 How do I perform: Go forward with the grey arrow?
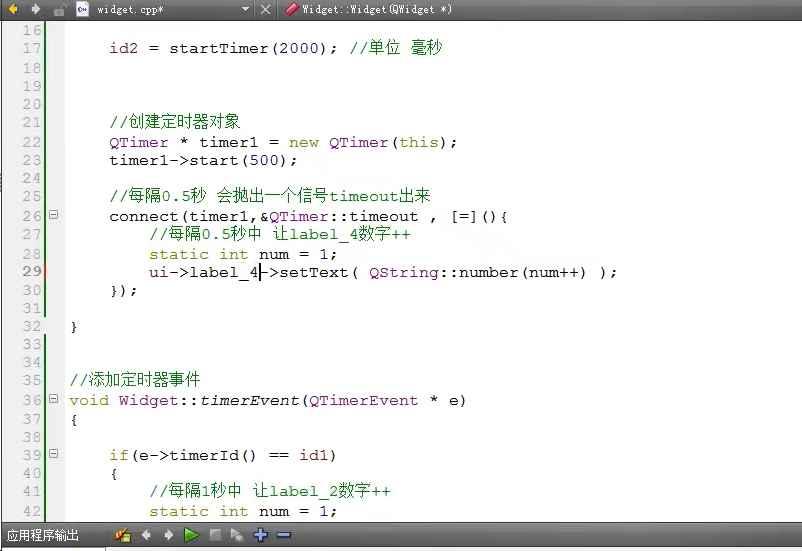click(x=36, y=9)
